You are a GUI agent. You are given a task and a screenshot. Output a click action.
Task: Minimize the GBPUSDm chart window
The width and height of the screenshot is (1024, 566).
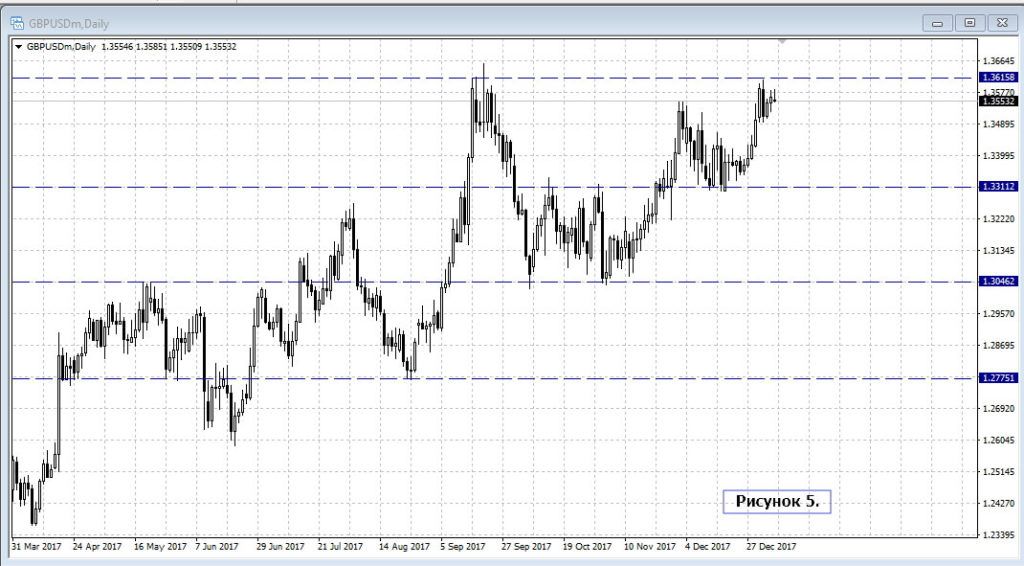937,21
